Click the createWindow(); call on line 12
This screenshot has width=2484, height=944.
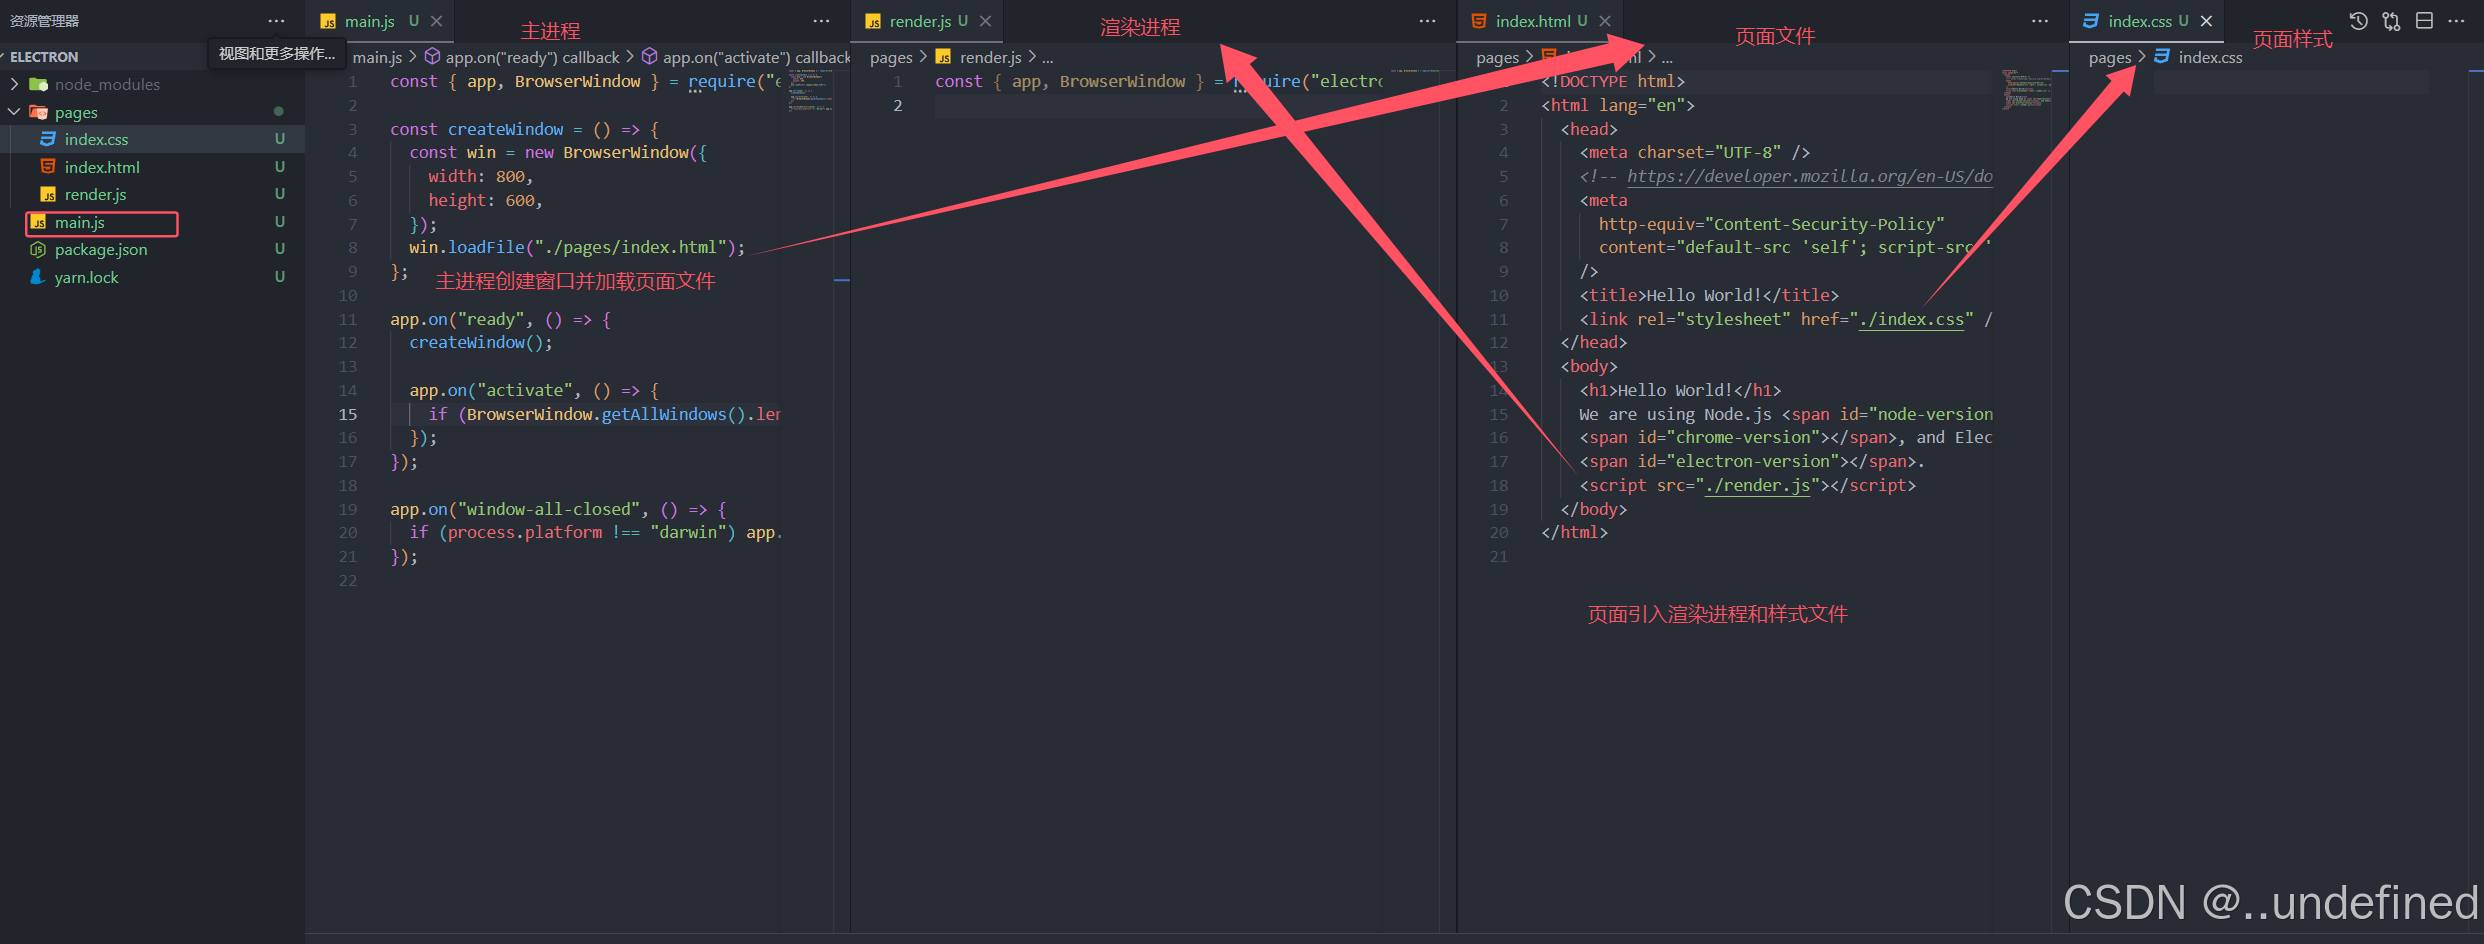(x=480, y=342)
